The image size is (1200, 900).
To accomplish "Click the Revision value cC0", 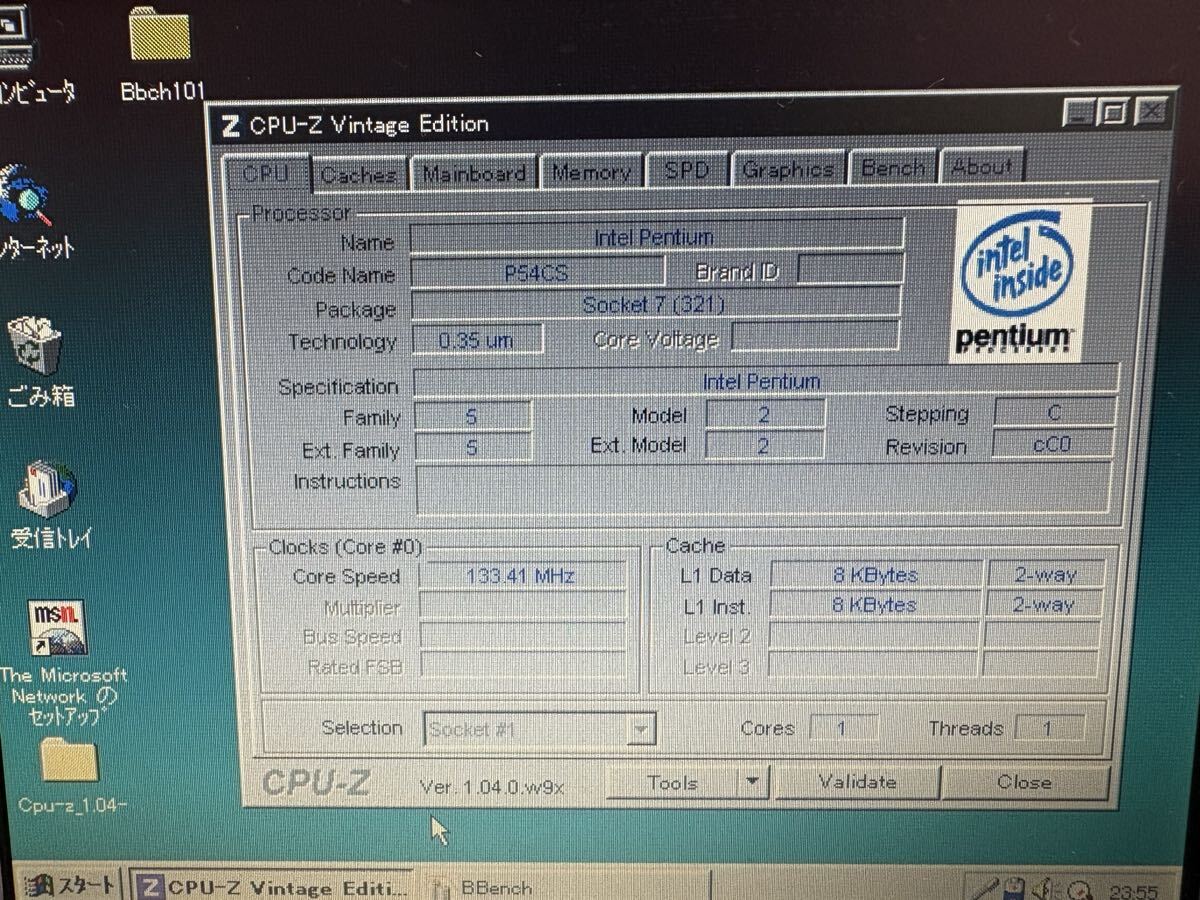I will 1052,444.
